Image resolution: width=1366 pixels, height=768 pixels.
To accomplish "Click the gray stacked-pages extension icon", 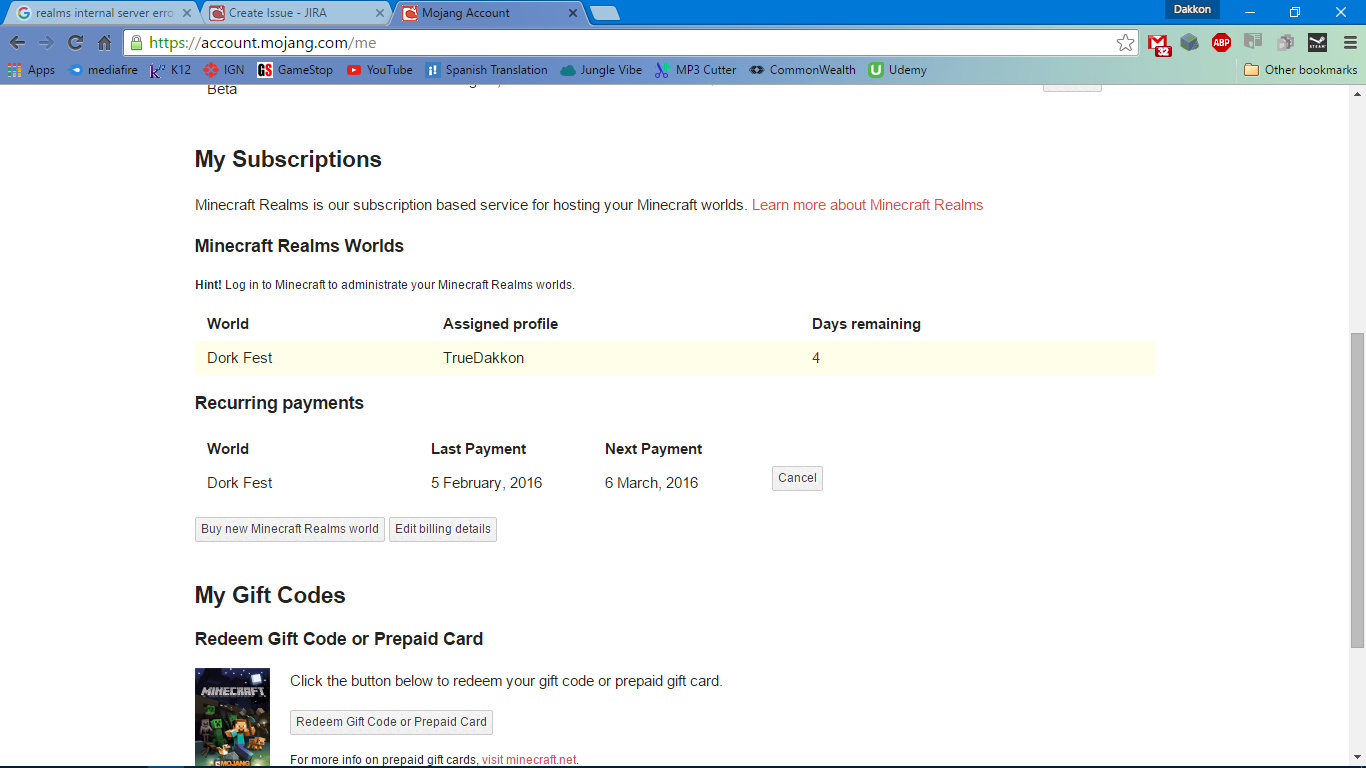I will pos(1285,43).
